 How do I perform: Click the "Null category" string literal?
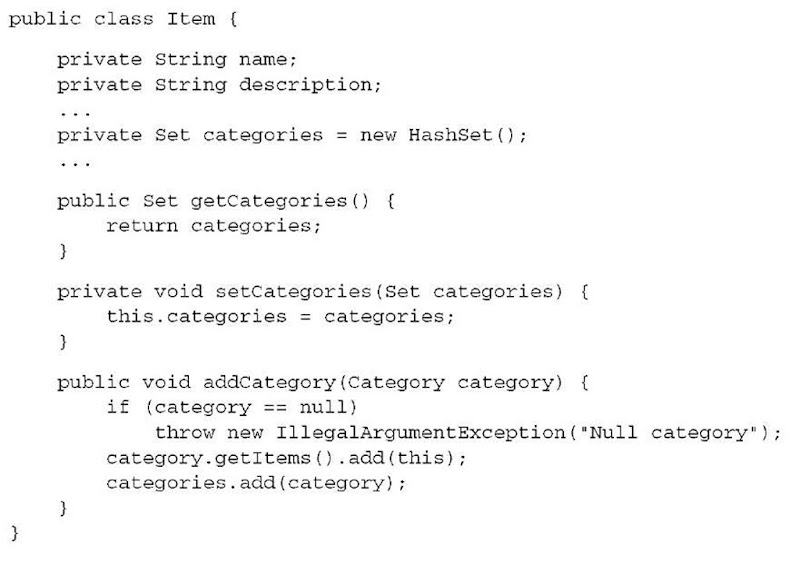click(671, 432)
